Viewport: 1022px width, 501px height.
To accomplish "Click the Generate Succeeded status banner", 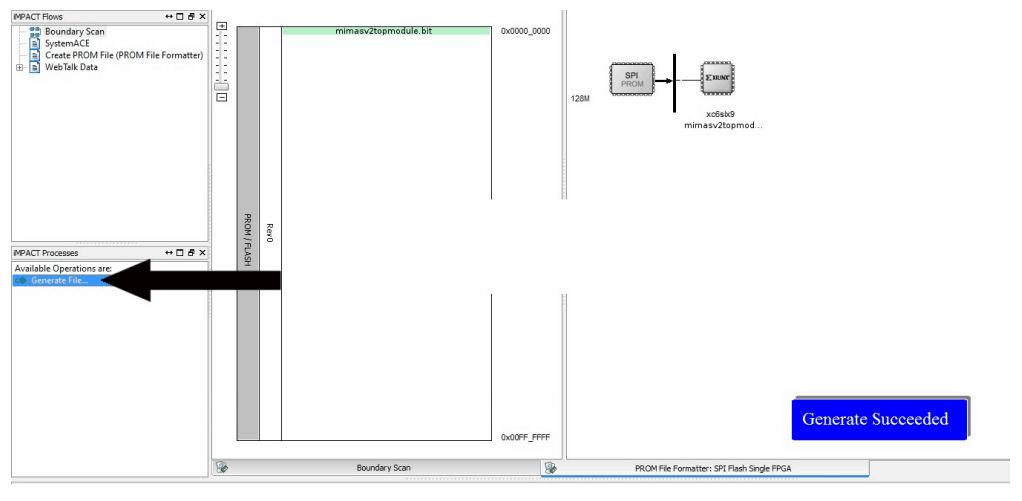I will pyautogui.click(x=875, y=419).
